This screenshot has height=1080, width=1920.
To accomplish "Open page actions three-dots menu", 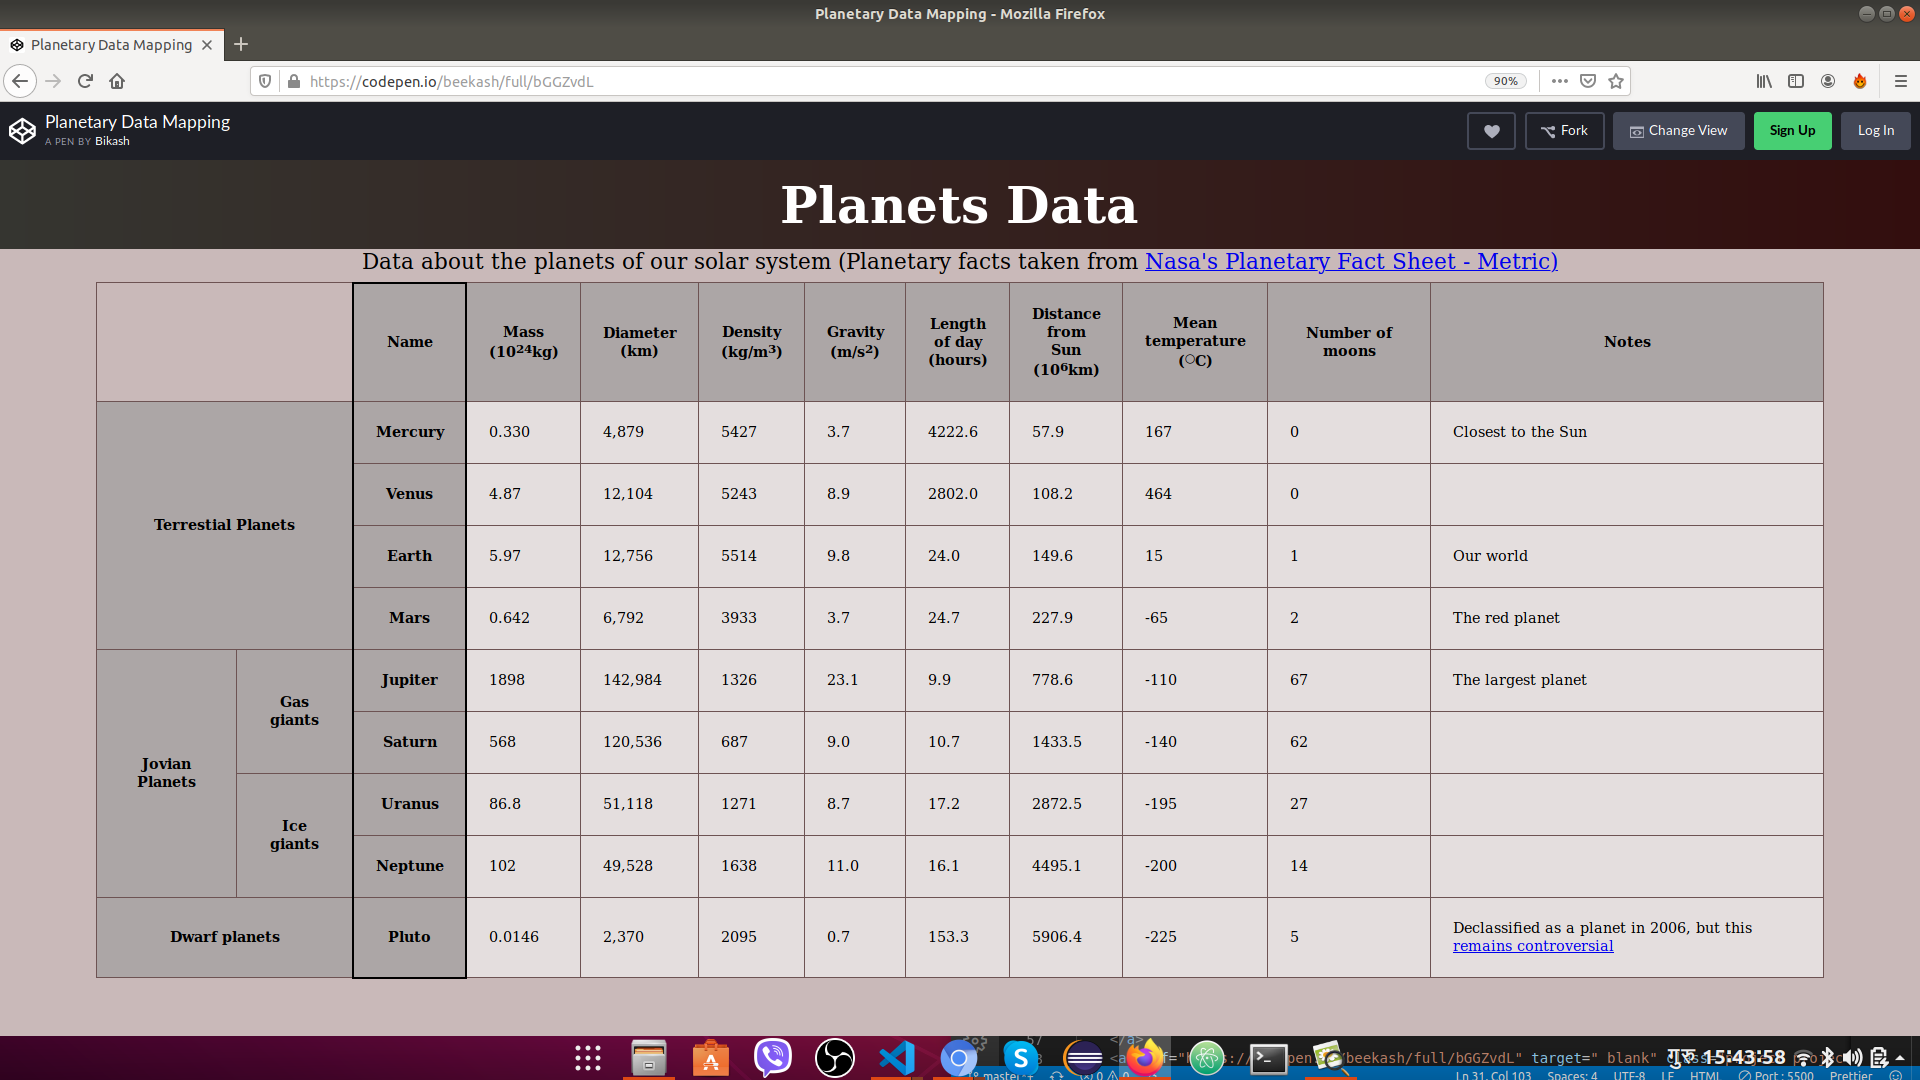I will [x=1559, y=81].
